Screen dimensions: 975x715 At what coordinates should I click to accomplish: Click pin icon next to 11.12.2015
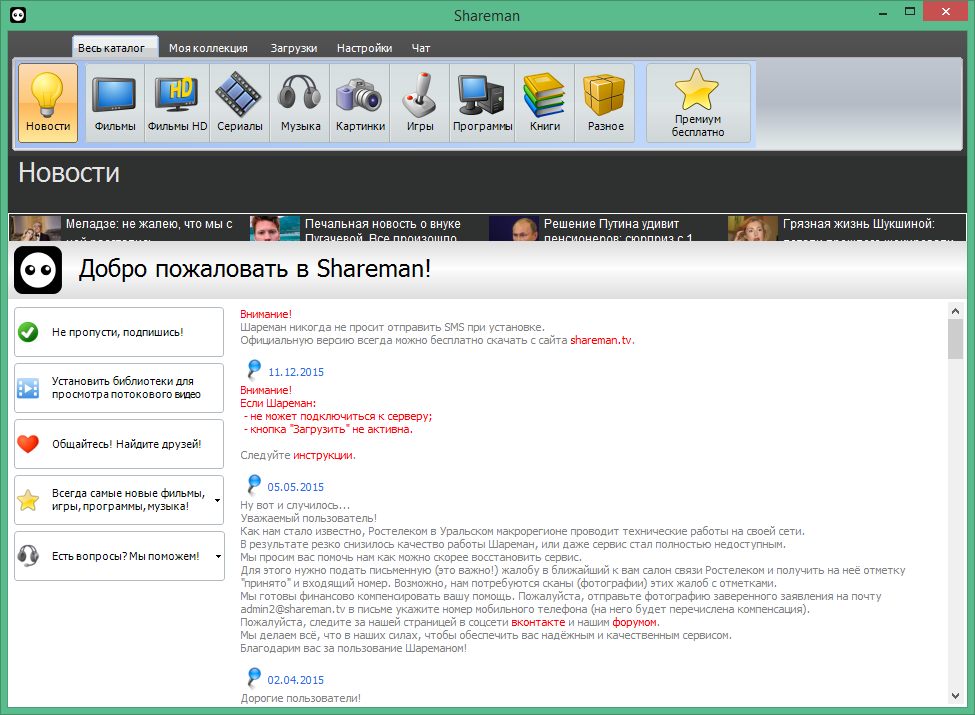254,369
